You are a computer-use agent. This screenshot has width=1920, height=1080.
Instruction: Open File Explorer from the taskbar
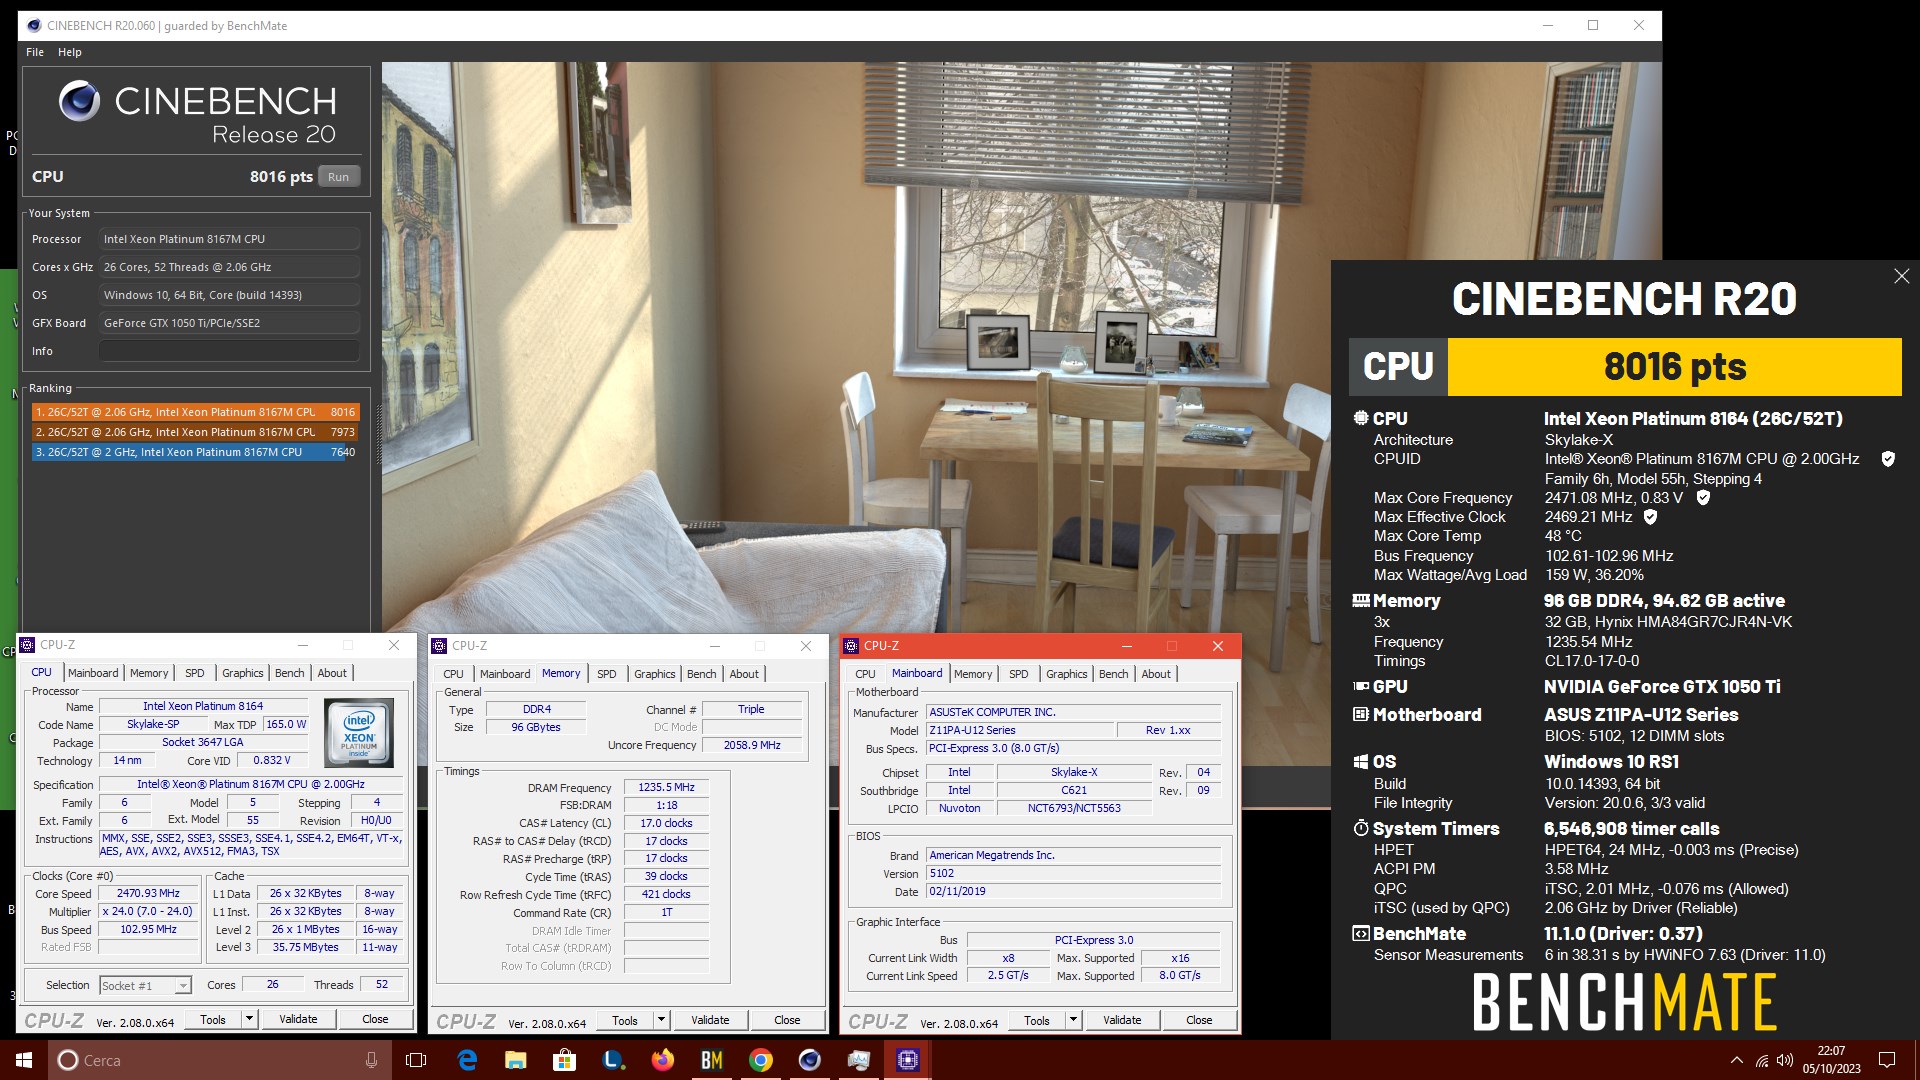516,1060
